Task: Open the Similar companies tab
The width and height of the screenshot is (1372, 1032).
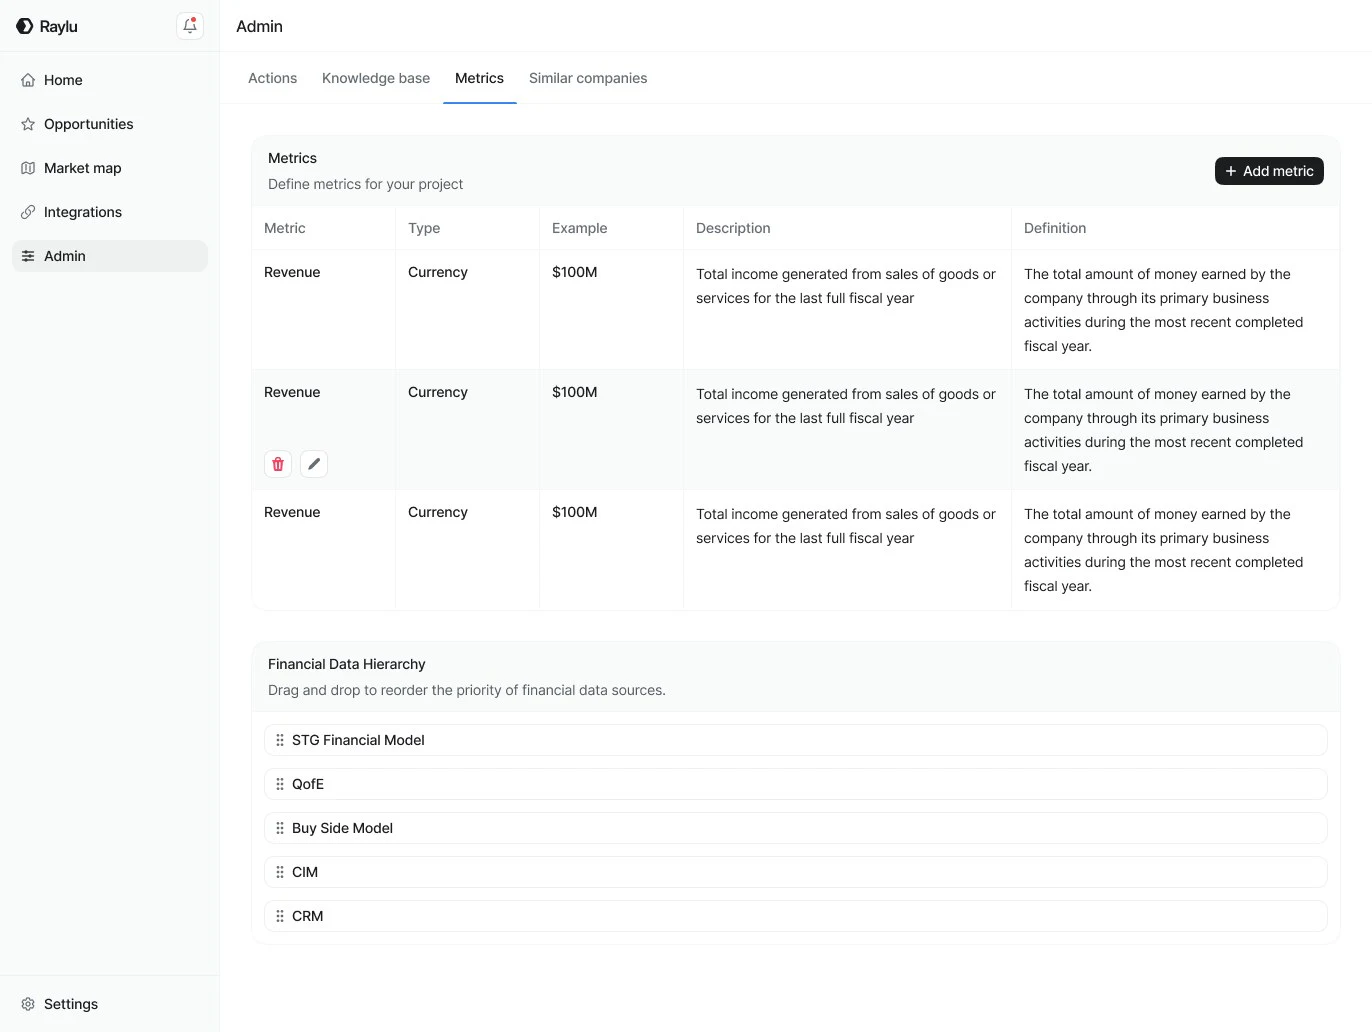Action: (588, 78)
